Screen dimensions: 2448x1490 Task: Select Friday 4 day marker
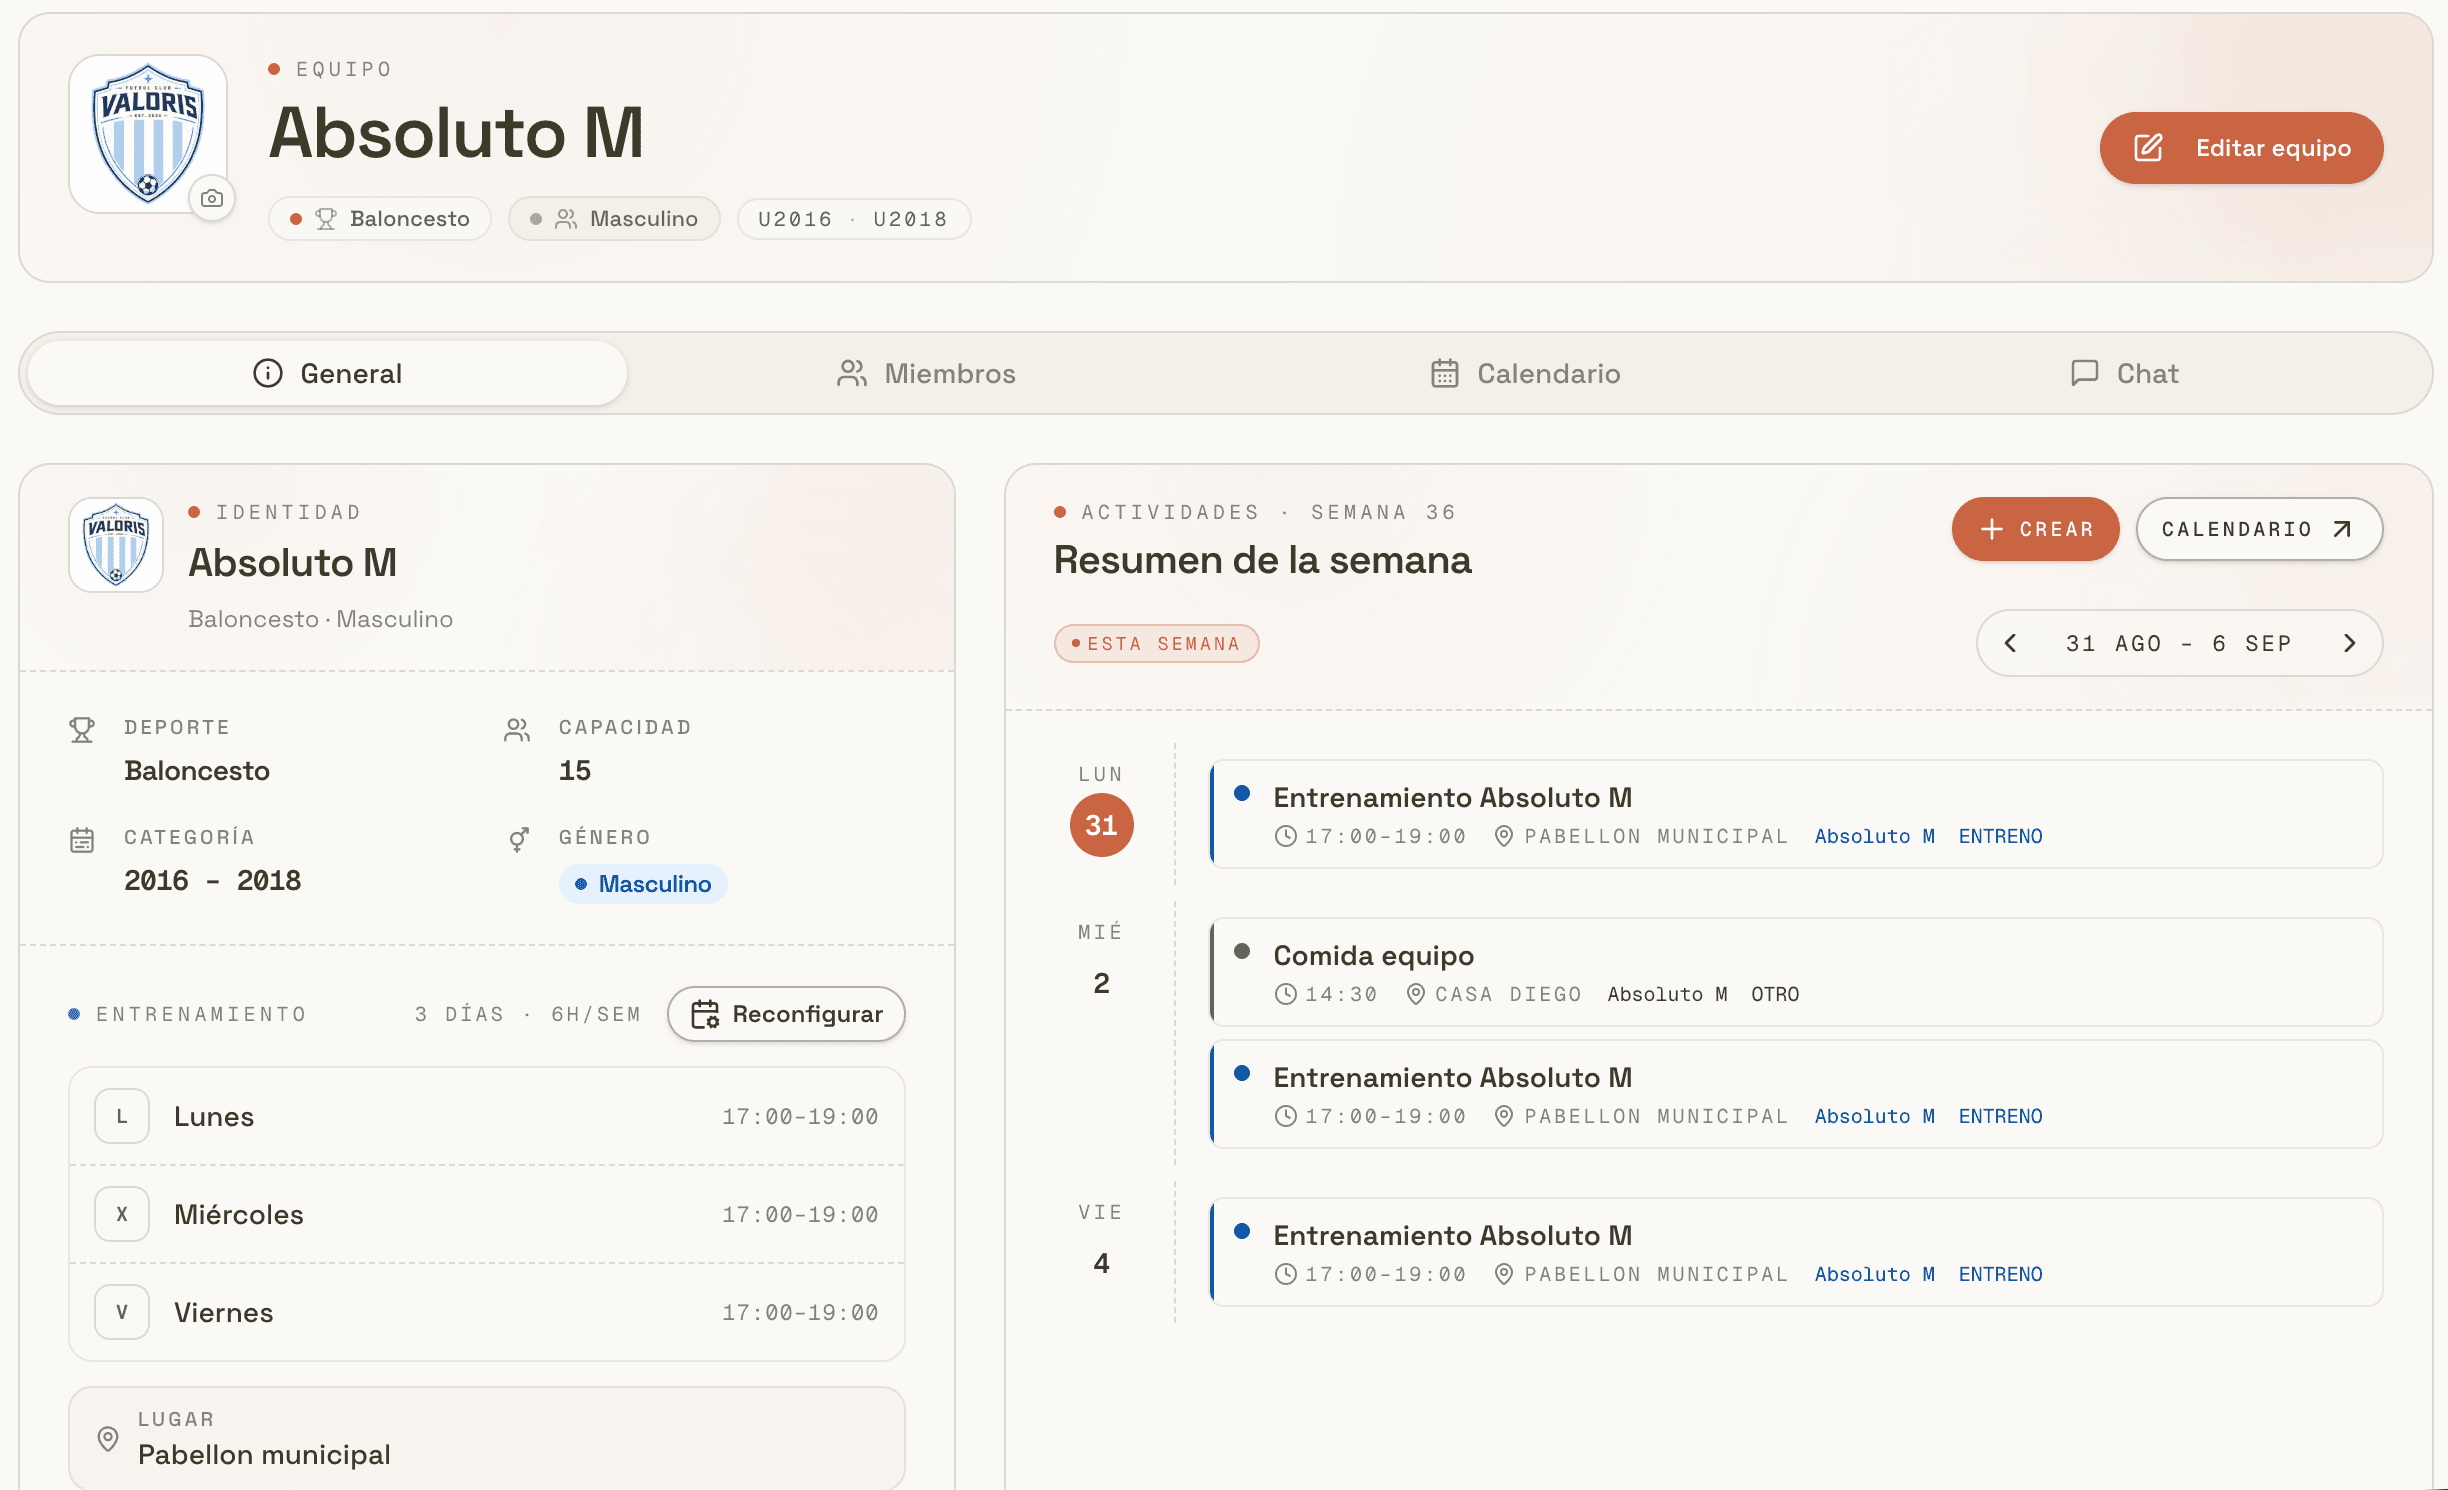pos(1101,1263)
